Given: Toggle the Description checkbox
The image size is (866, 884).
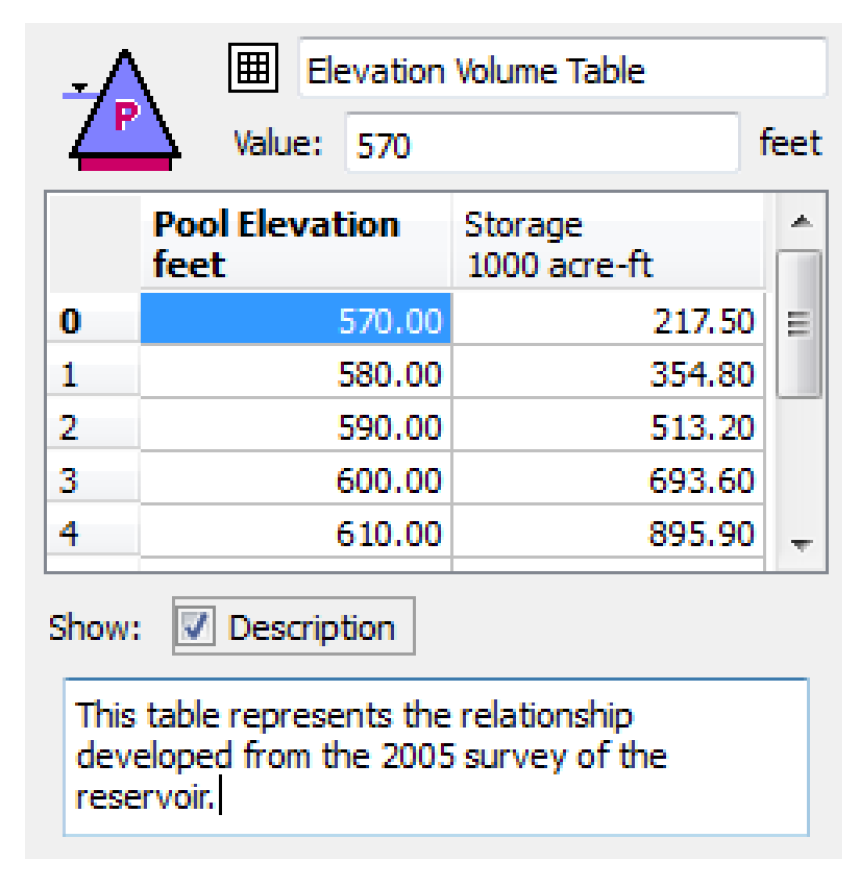Looking at the screenshot, I should tap(196, 628).
